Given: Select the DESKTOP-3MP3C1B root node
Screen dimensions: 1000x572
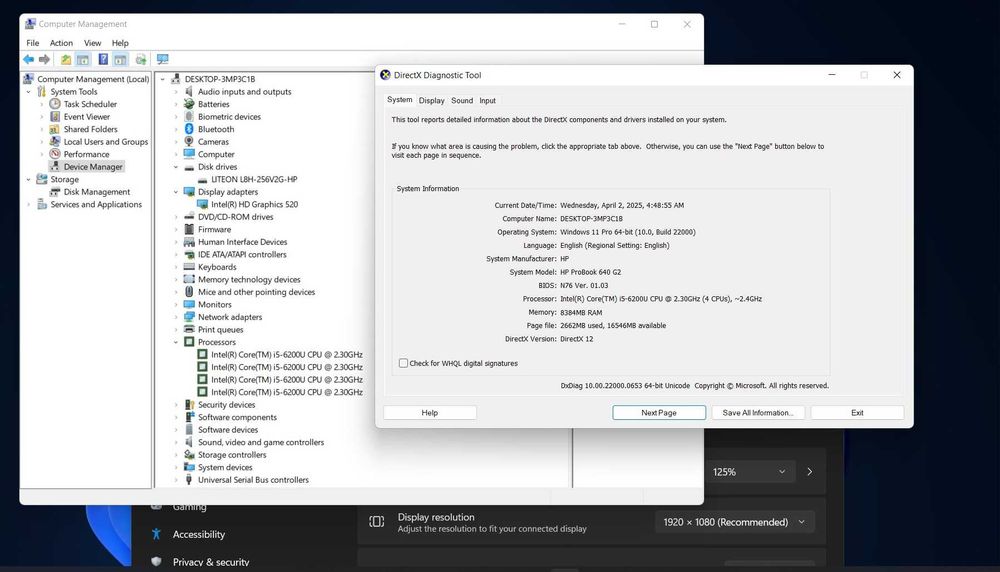Looking at the screenshot, I should click(219, 79).
